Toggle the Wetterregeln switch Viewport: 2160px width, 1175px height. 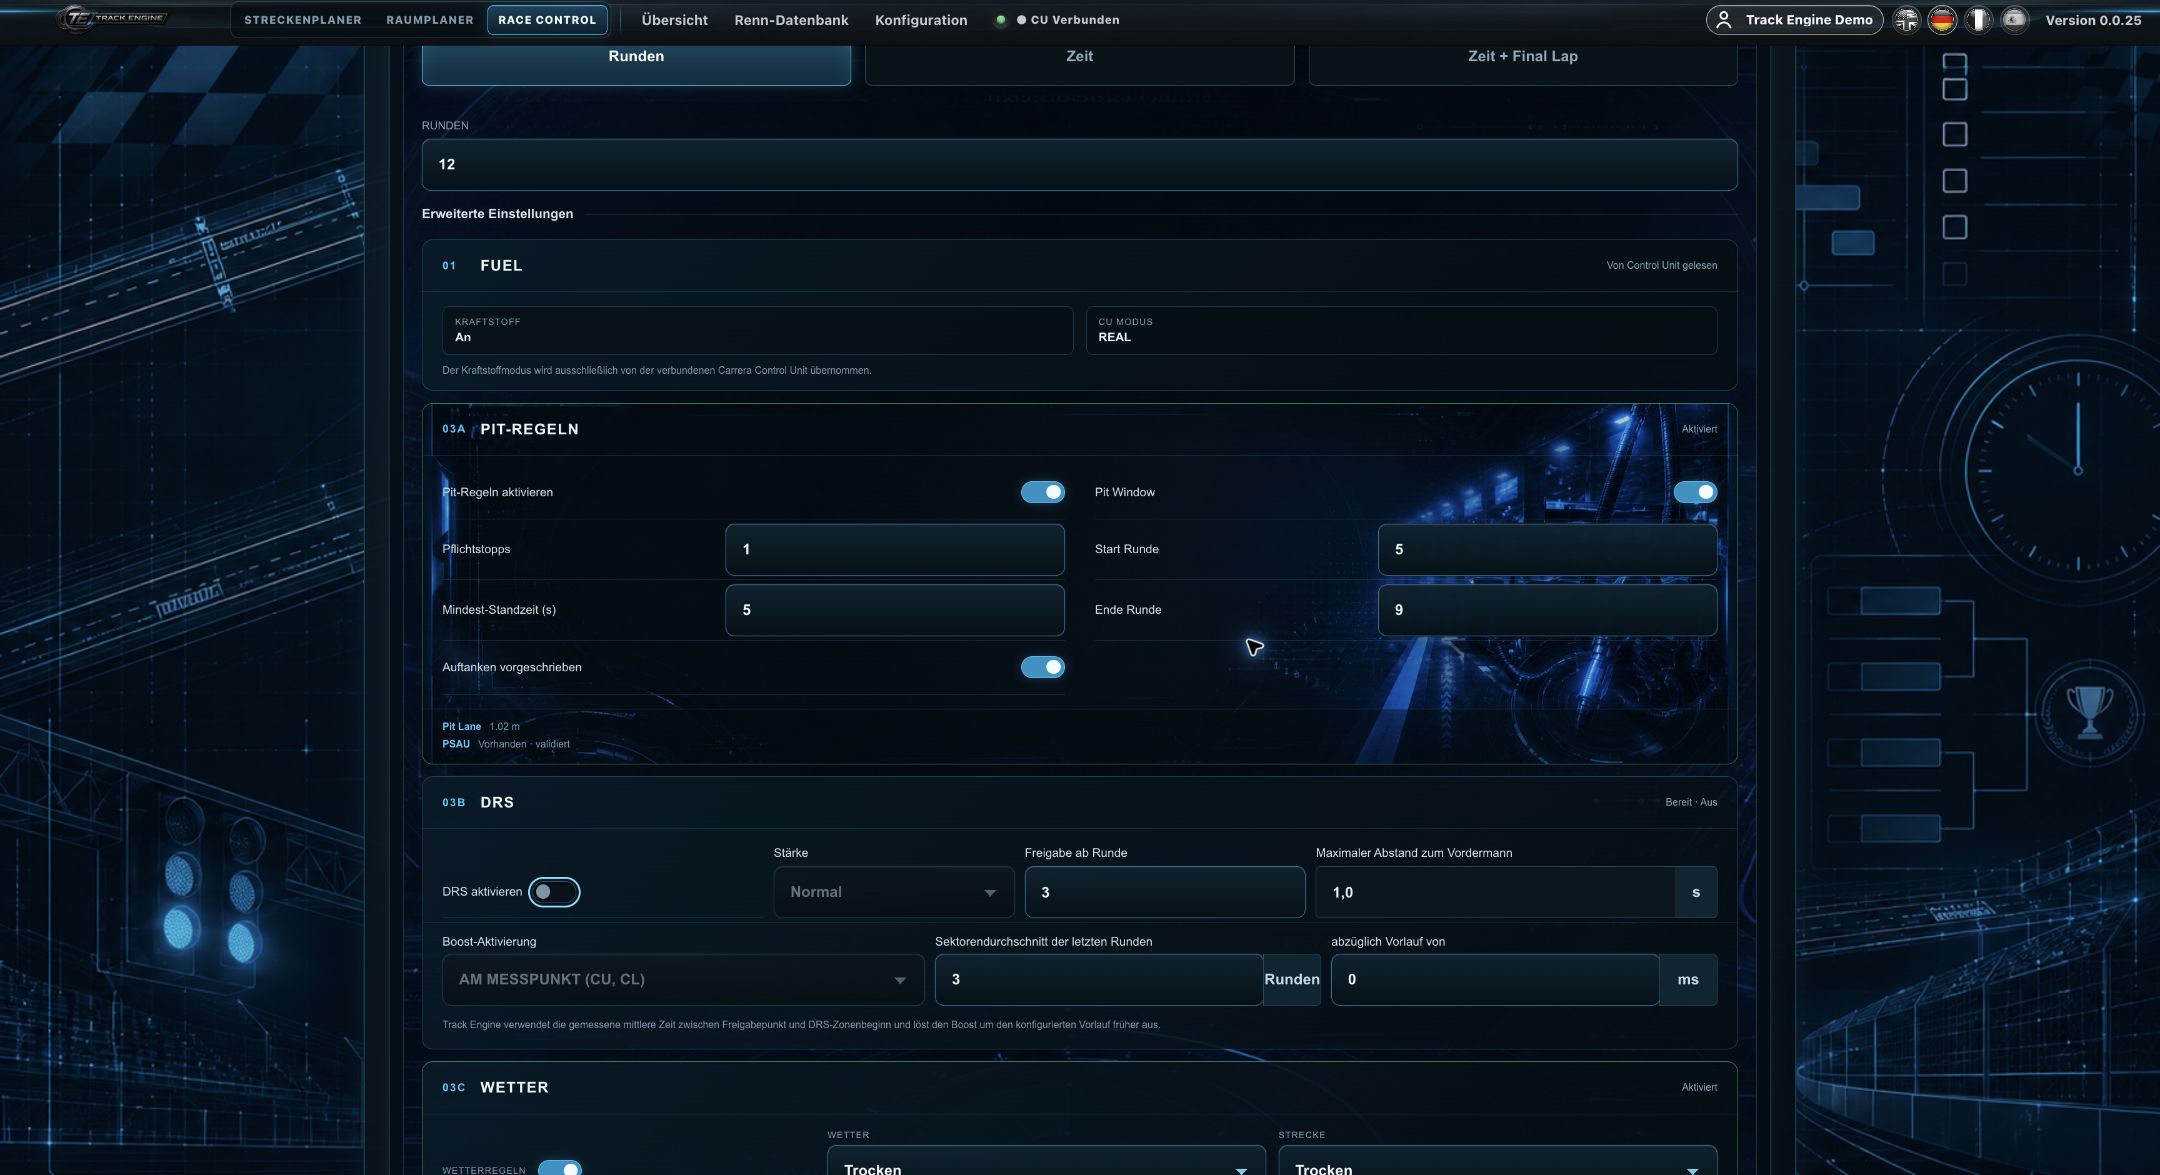559,1168
